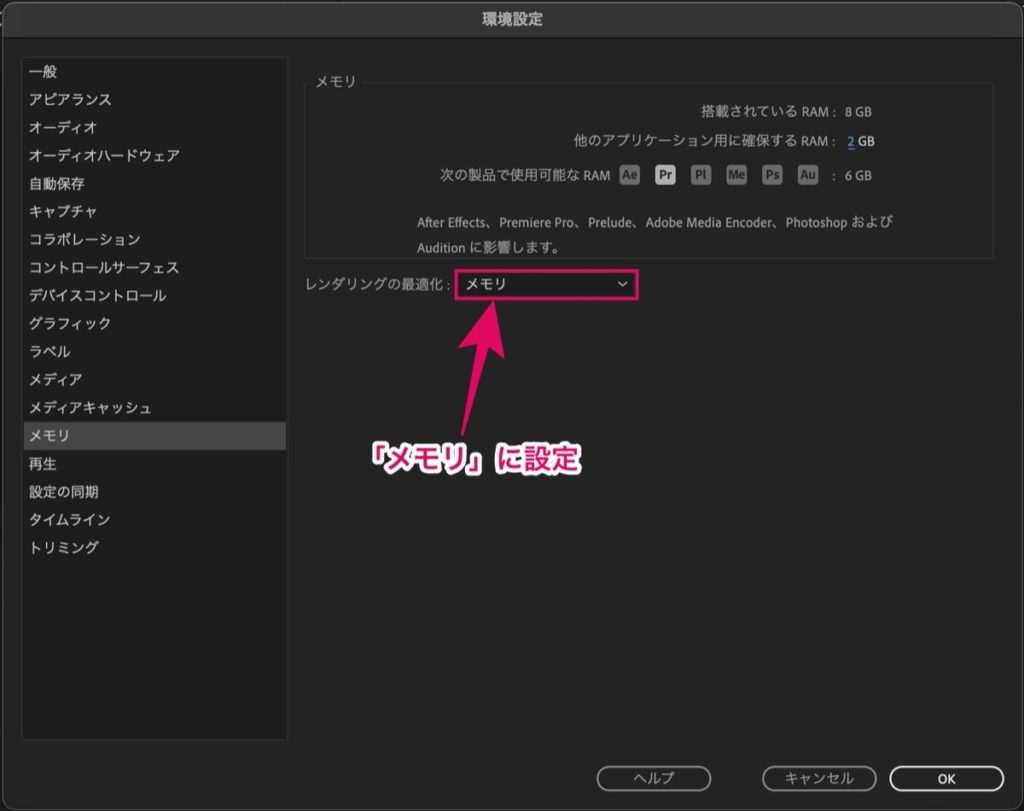Go to 自動保存 settings
Screen dimensions: 1024x811
[155, 183]
